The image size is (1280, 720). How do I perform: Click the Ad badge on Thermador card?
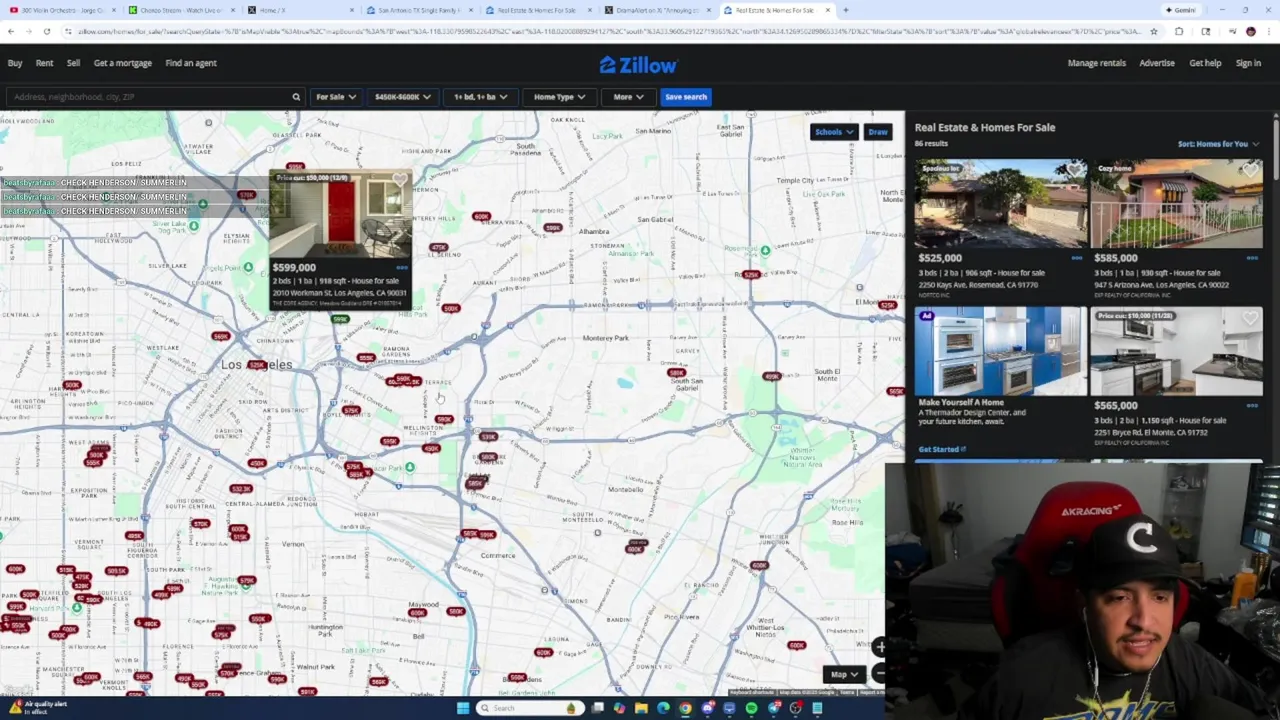927,316
